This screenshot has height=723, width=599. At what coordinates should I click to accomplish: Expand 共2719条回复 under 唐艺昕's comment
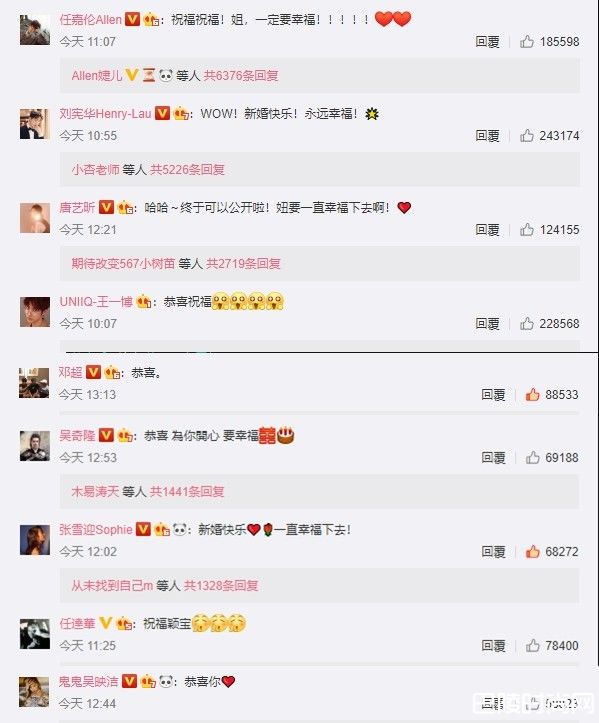tap(243, 264)
